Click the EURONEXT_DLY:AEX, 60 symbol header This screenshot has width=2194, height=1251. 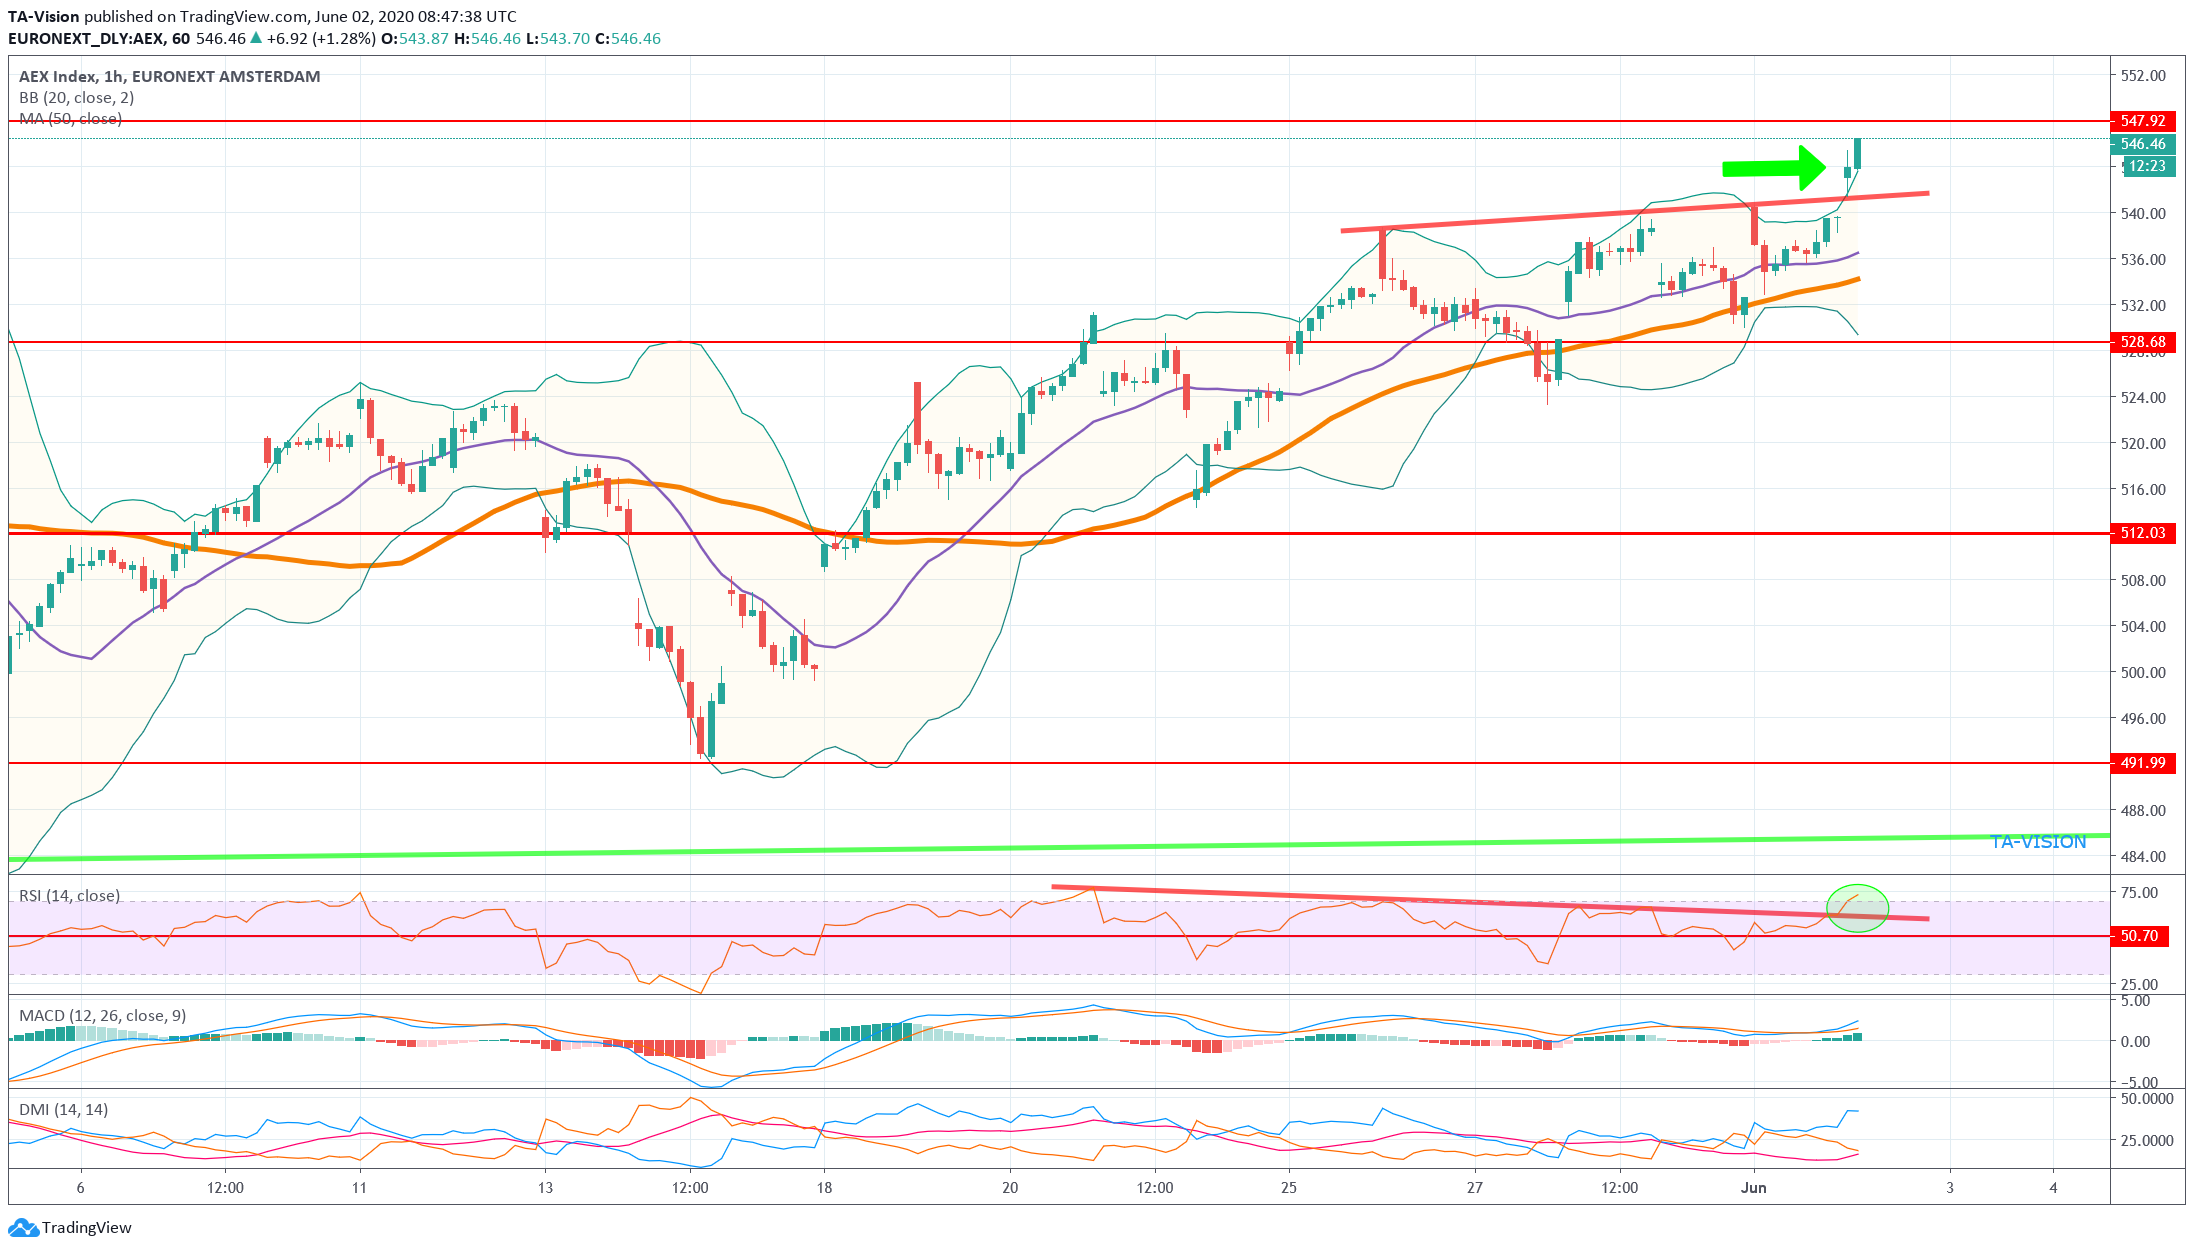click(x=99, y=39)
